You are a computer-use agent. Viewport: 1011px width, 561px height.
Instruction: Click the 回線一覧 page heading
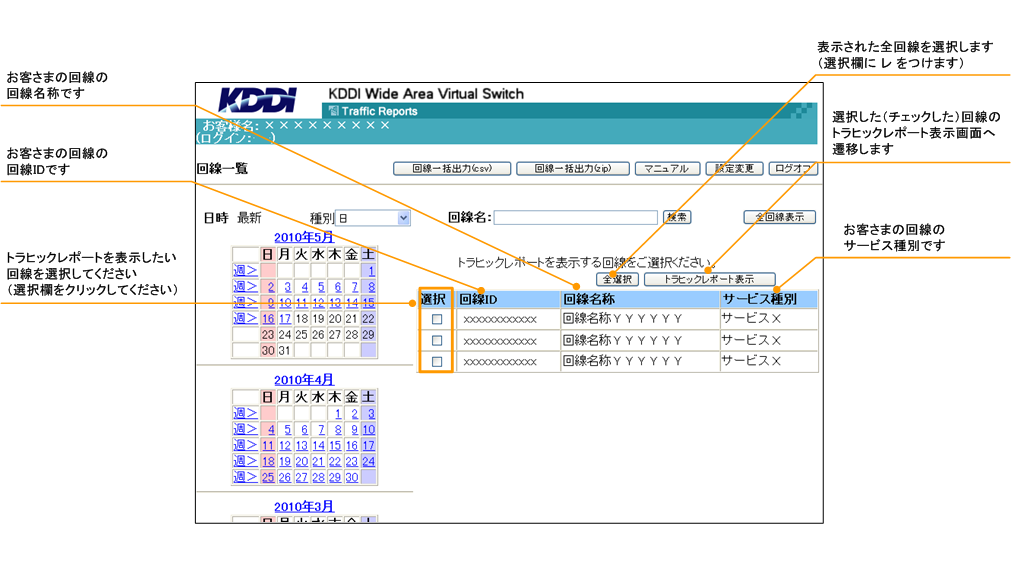[x=222, y=168]
